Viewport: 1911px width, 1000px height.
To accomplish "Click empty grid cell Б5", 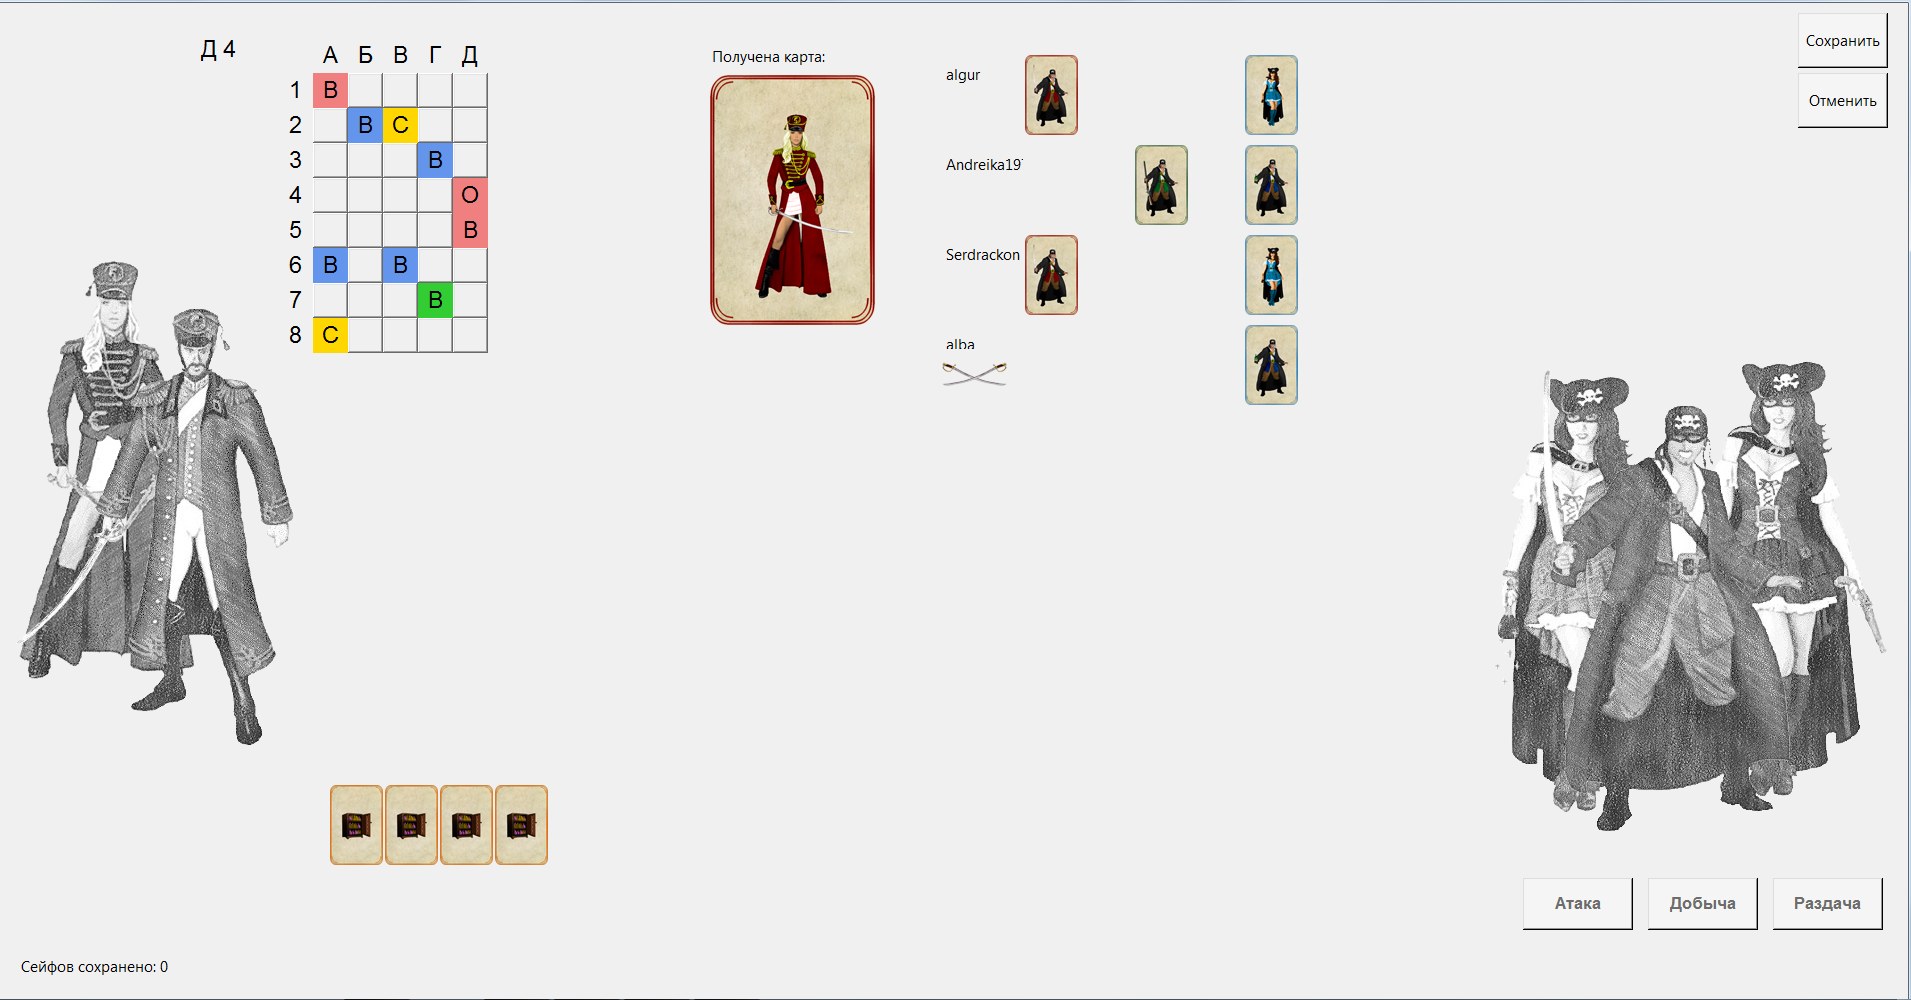I will point(365,230).
